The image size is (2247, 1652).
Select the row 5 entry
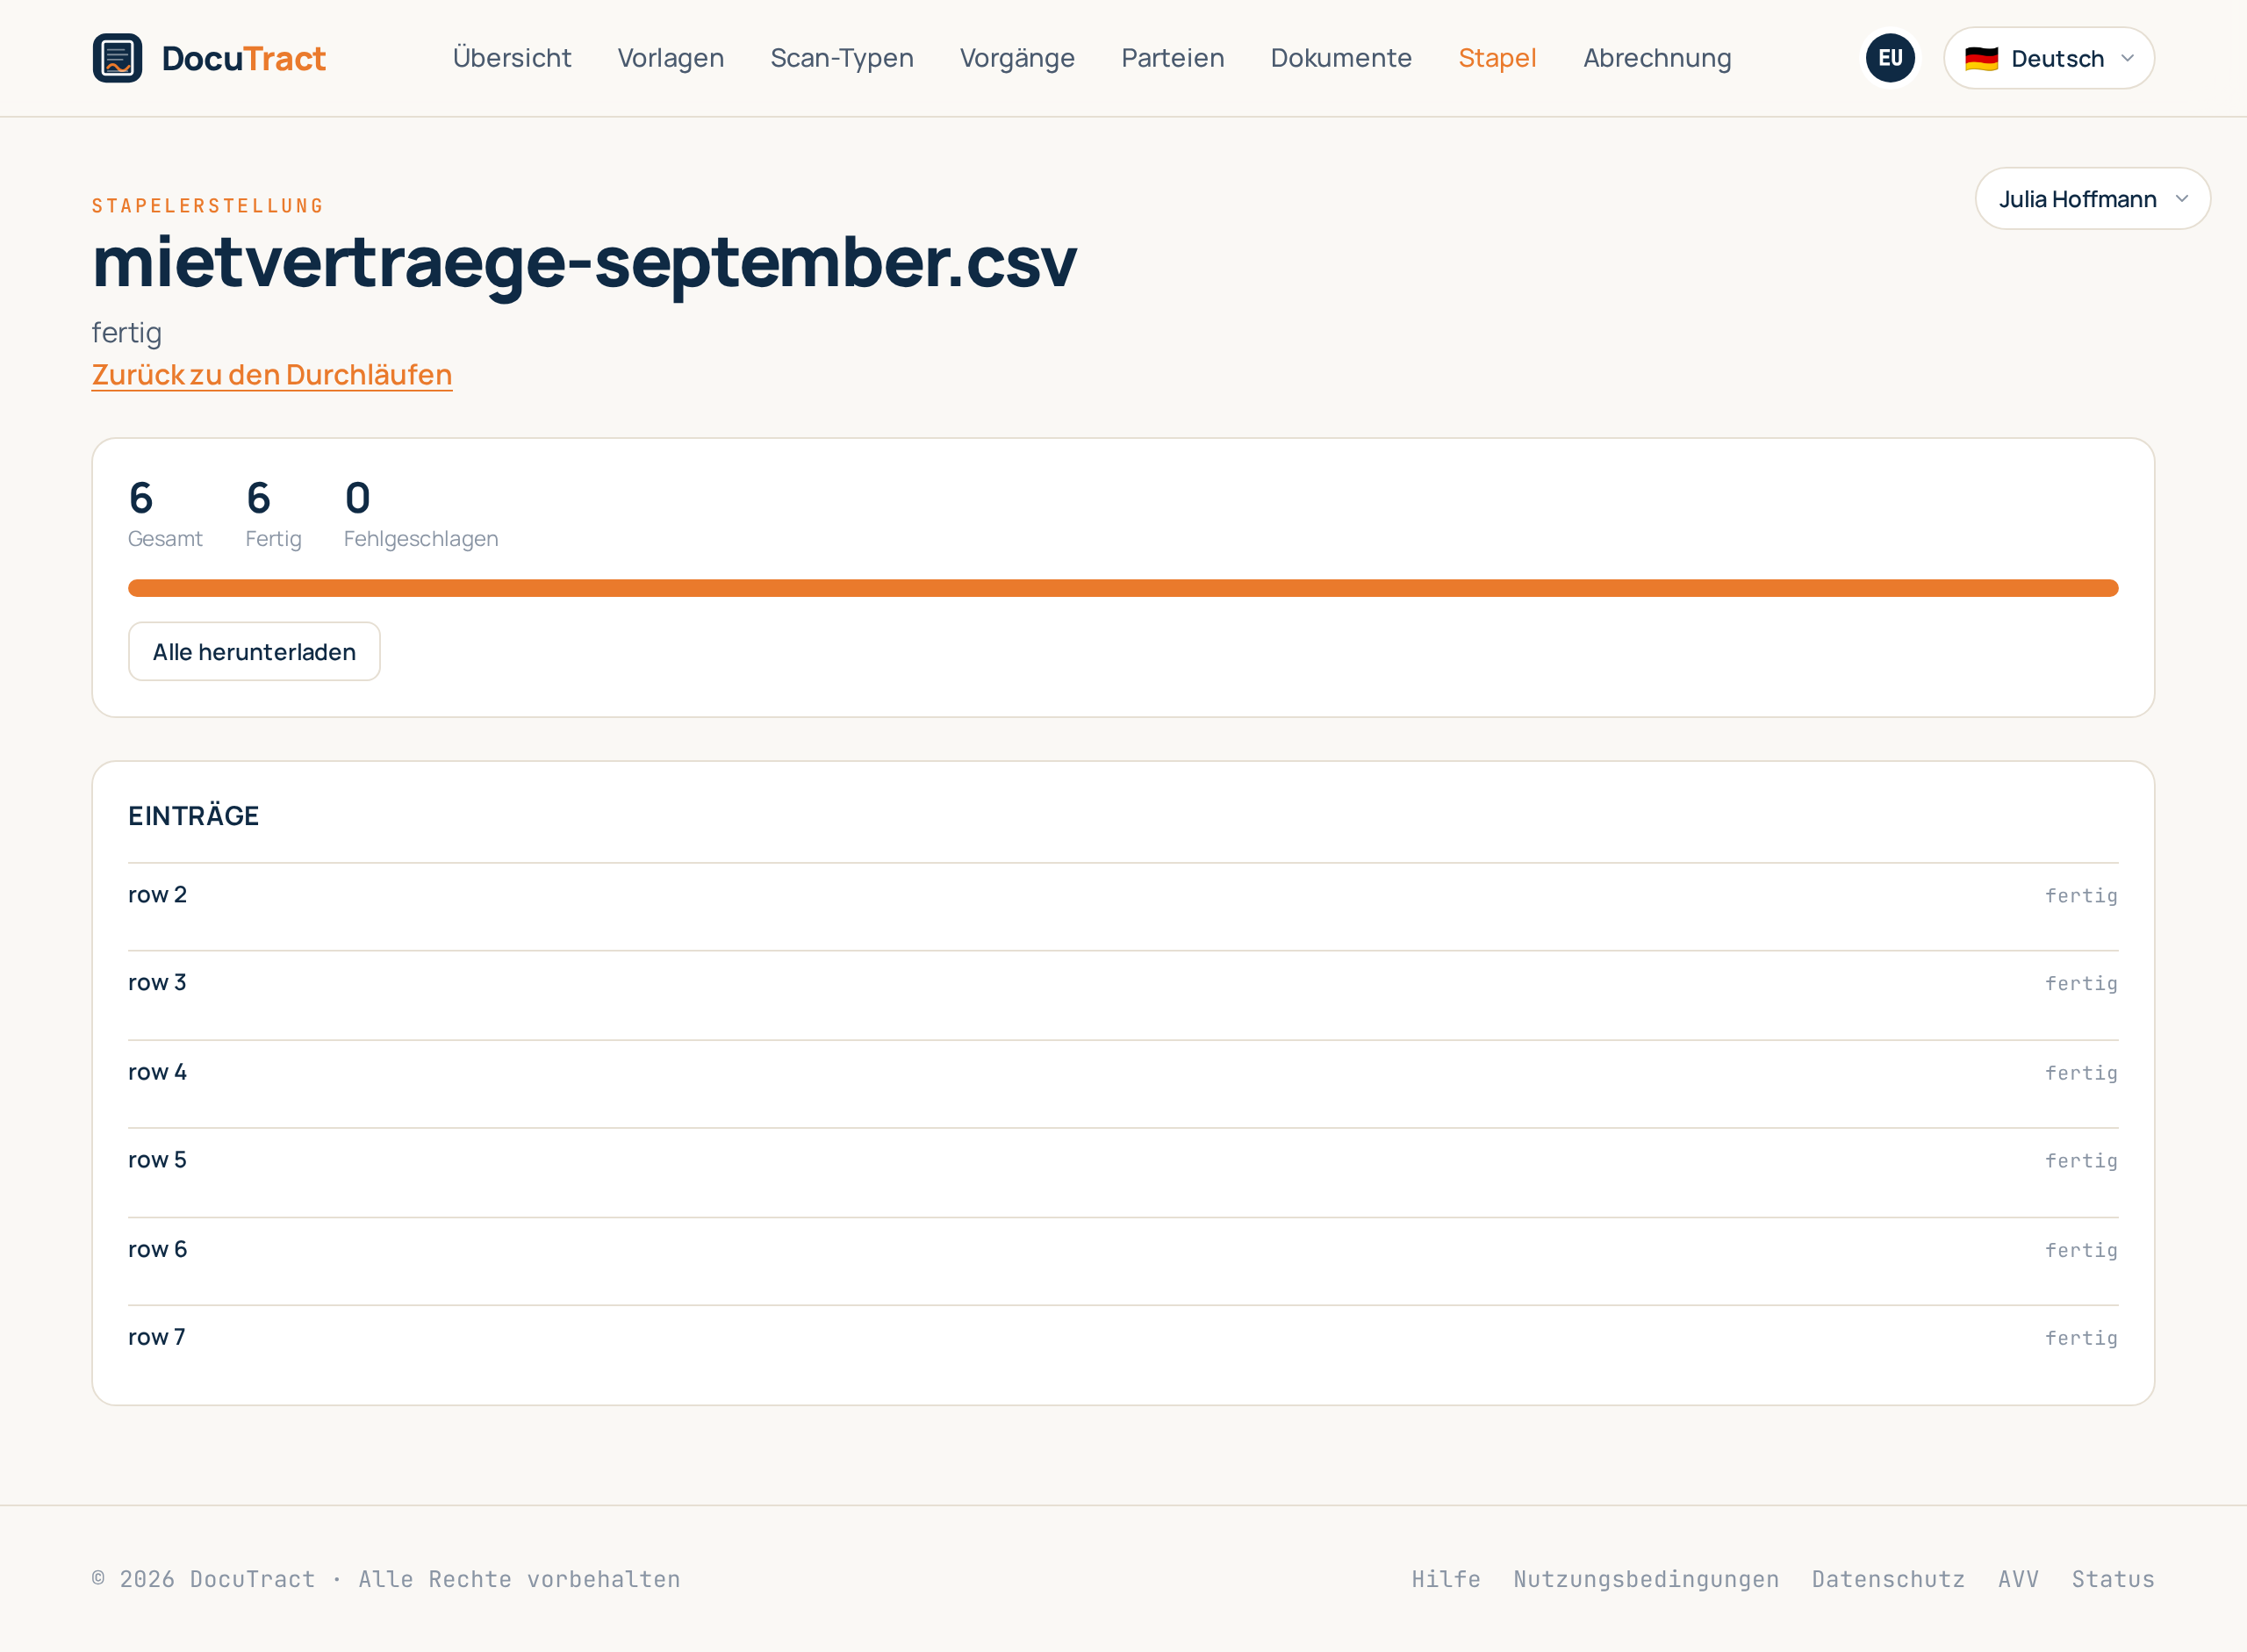pos(1123,1160)
